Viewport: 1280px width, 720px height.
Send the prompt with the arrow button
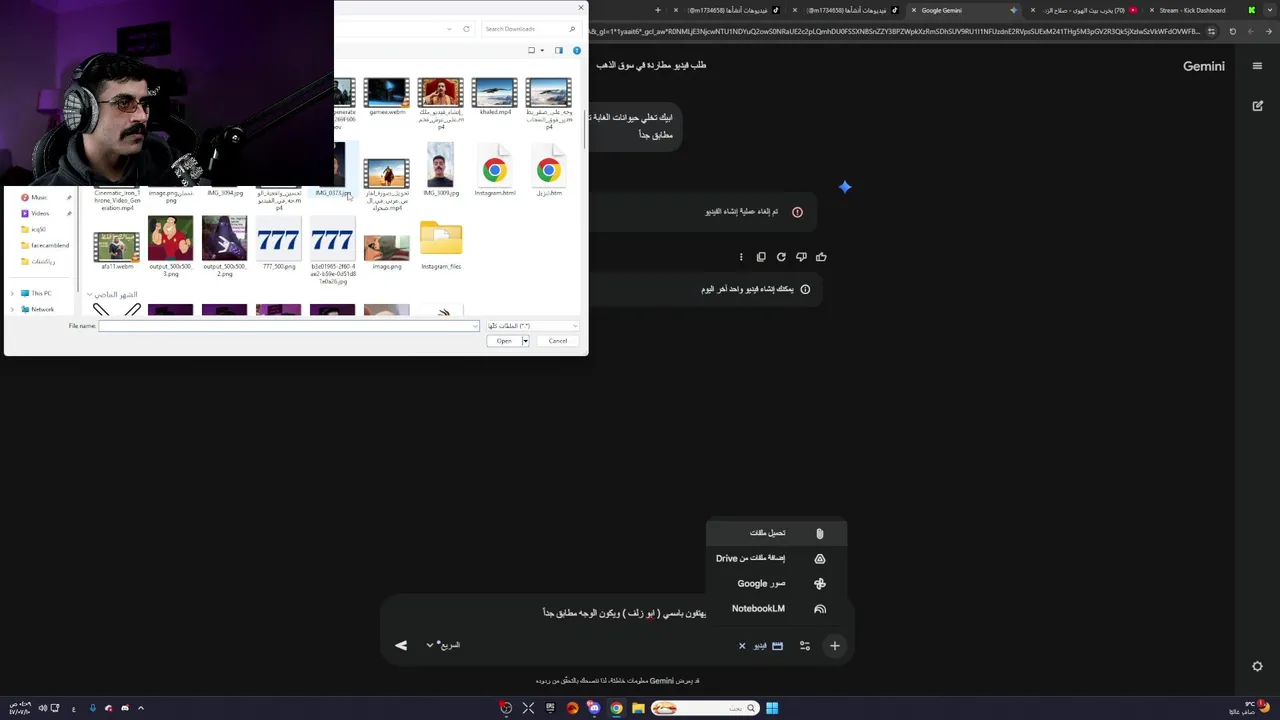401,645
